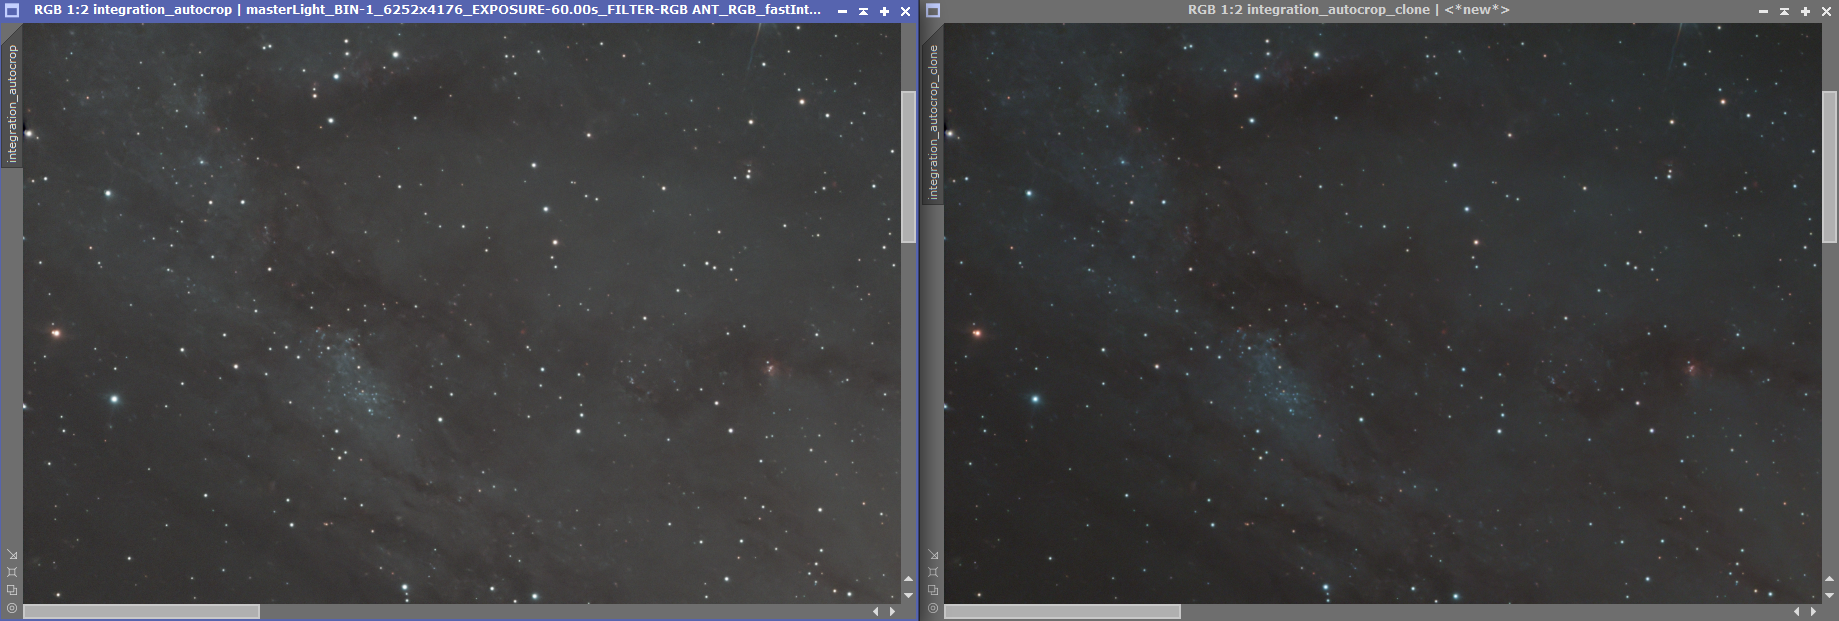This screenshot has width=1839, height=621.
Task: Select the integration_autocrop vertical view tab
Action: coord(12,103)
